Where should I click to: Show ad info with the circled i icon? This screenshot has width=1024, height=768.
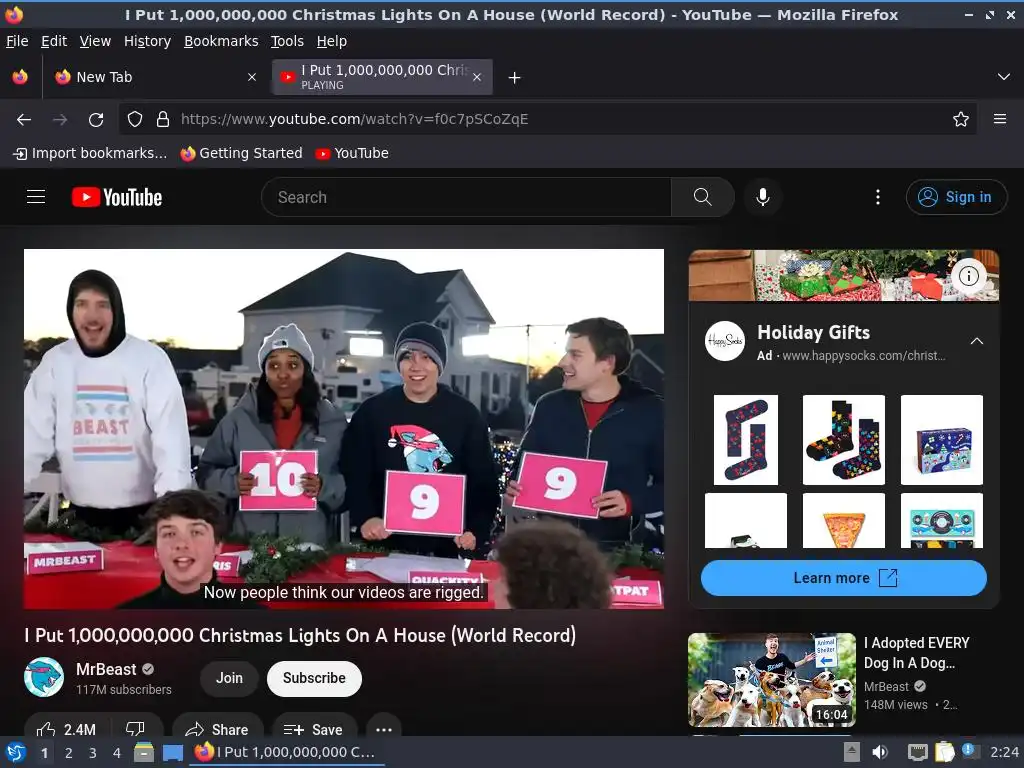[x=968, y=276]
